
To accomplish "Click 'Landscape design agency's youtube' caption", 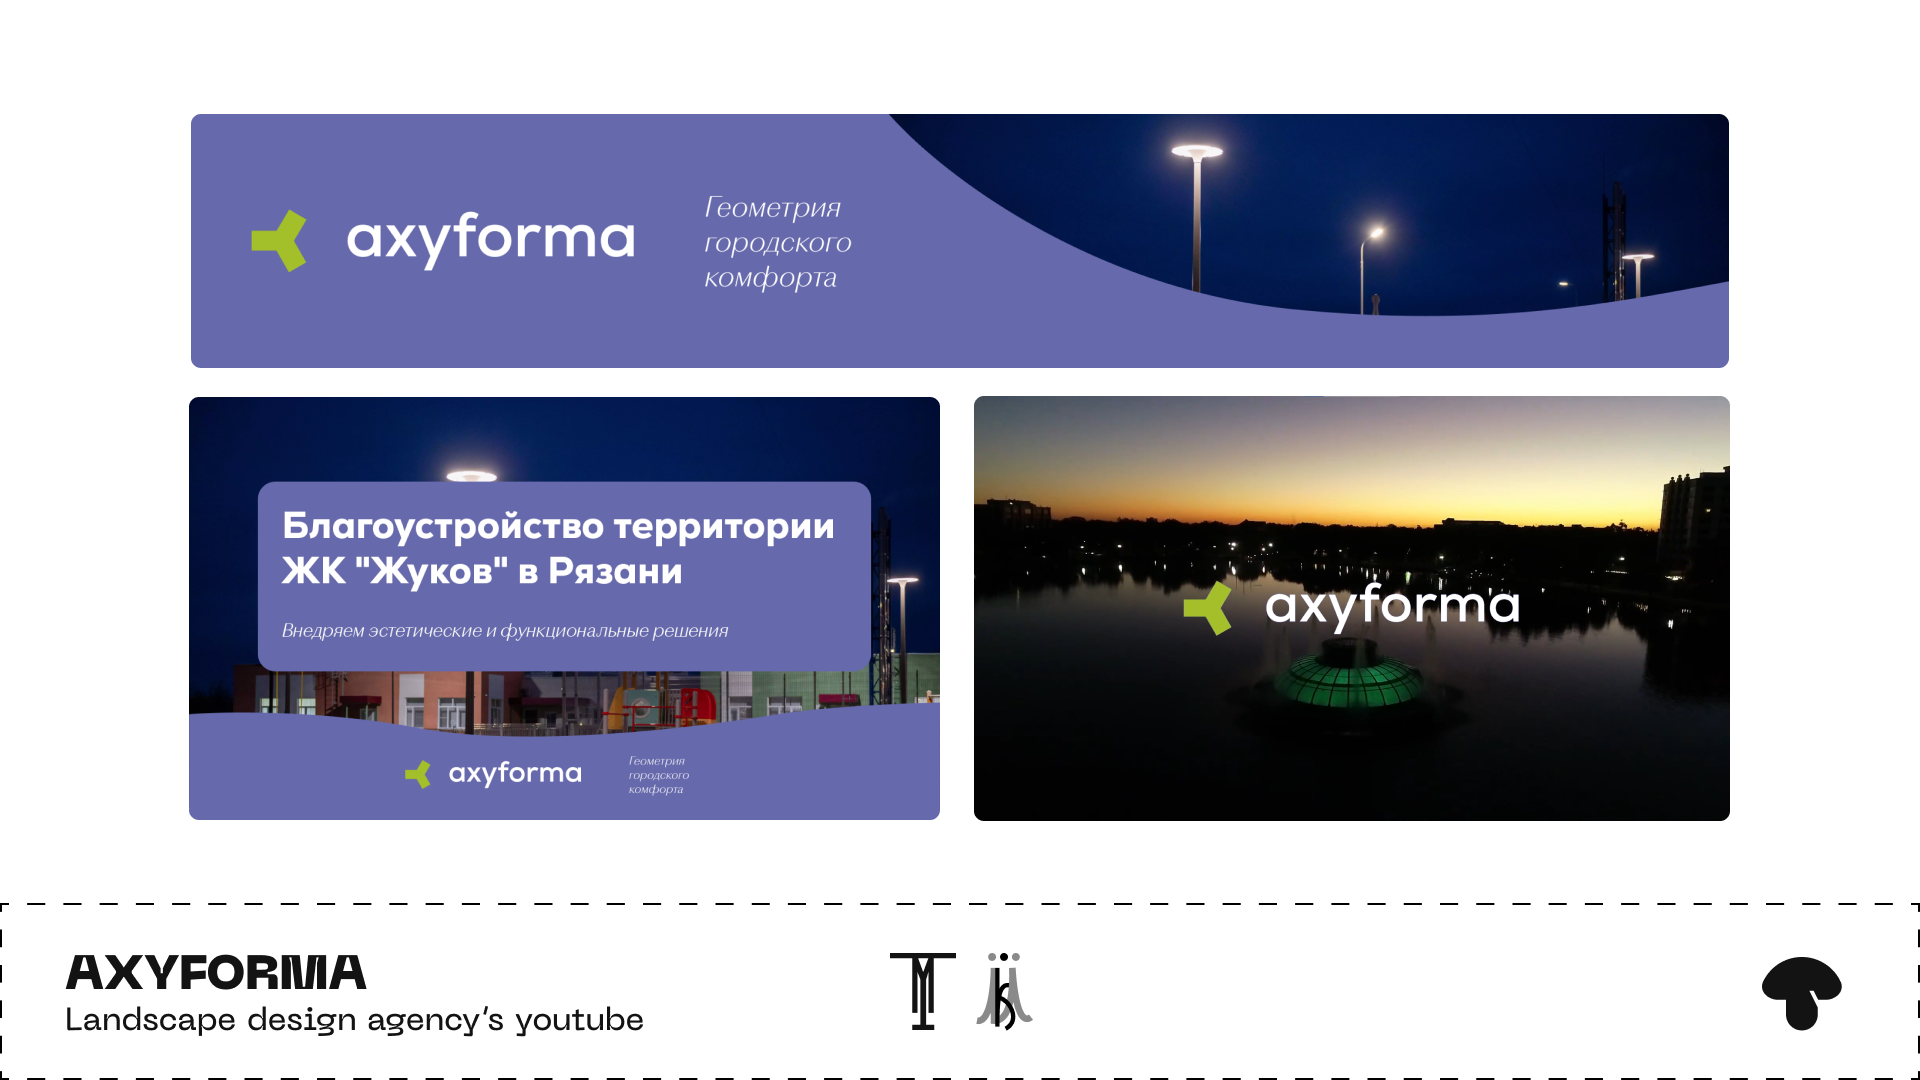I will pos(354,1020).
